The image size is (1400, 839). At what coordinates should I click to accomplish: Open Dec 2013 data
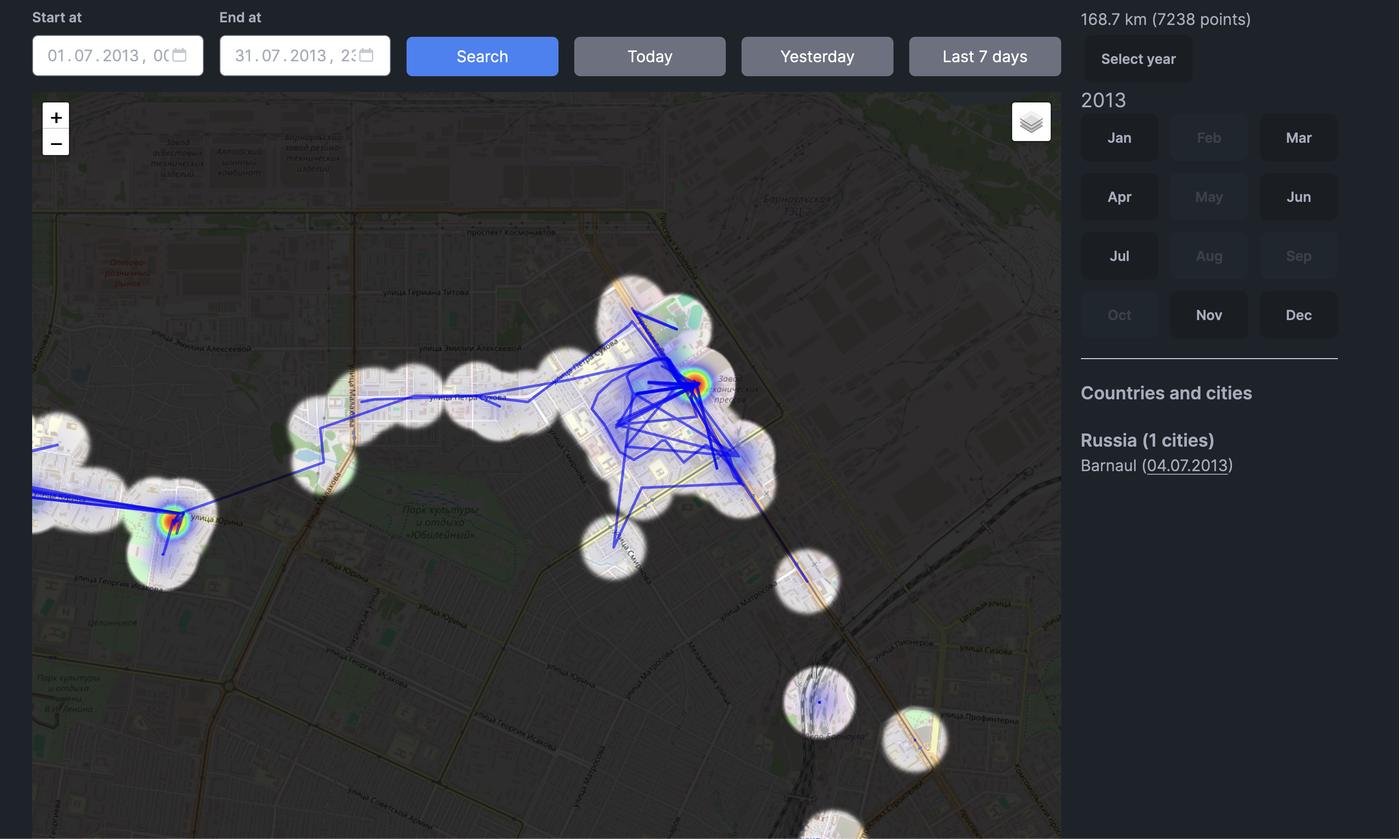[1298, 315]
